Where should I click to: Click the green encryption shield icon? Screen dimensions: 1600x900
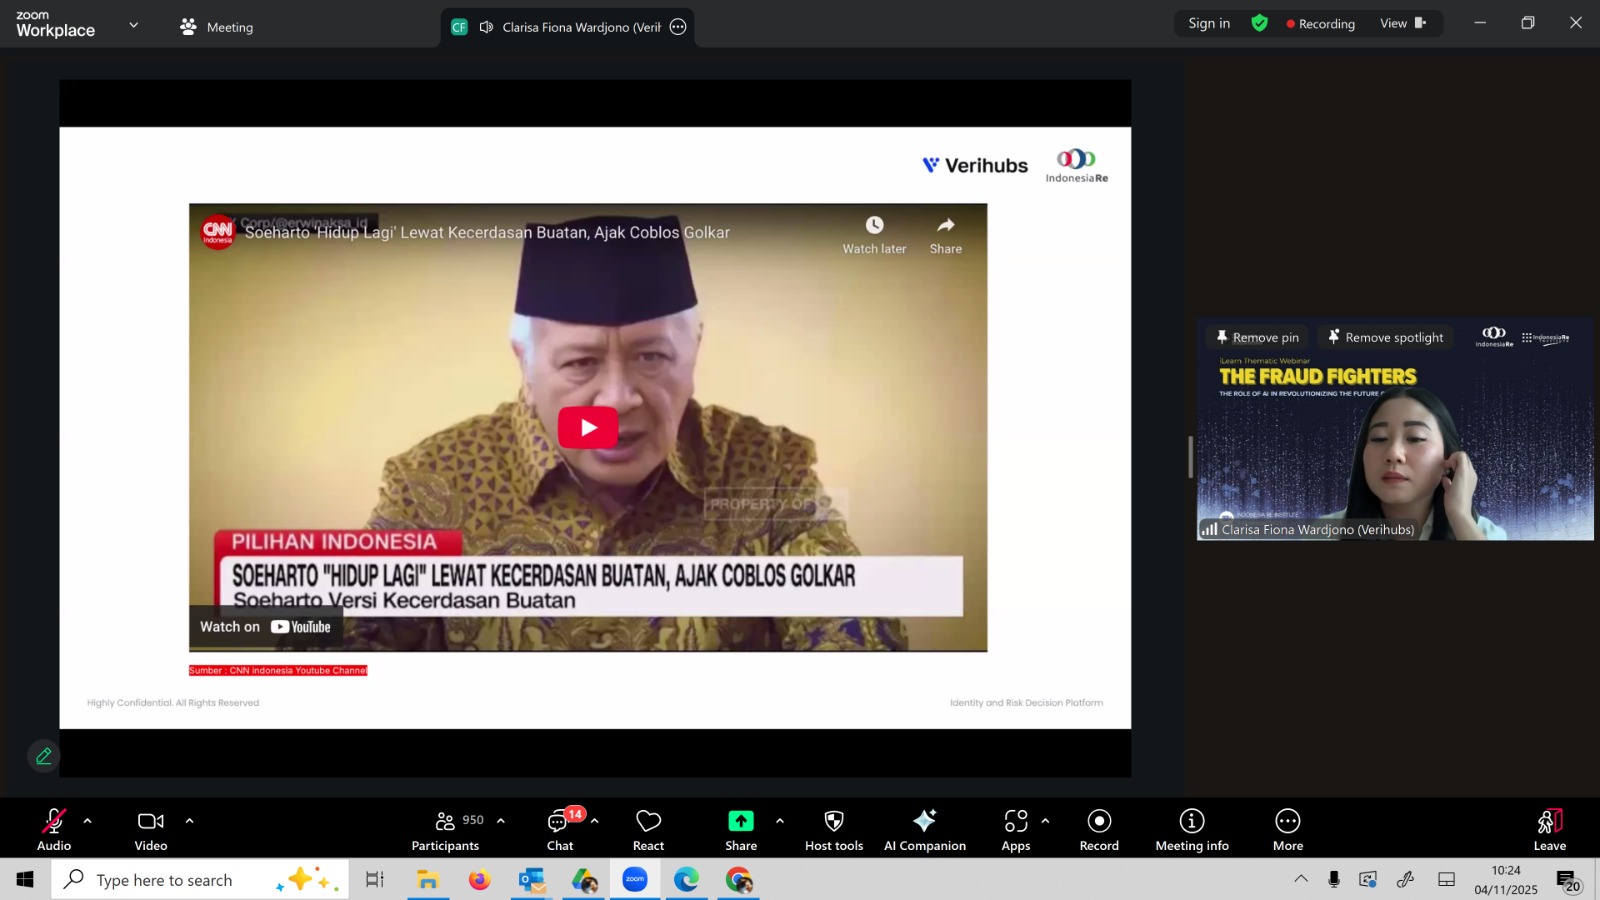pos(1259,23)
